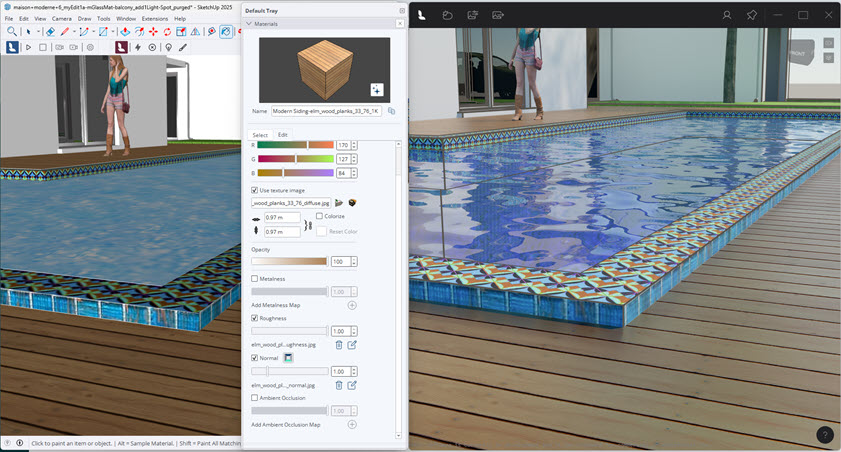The height and width of the screenshot is (452, 841).
Task: Activate the Paint Bucket tool
Action: tap(226, 32)
